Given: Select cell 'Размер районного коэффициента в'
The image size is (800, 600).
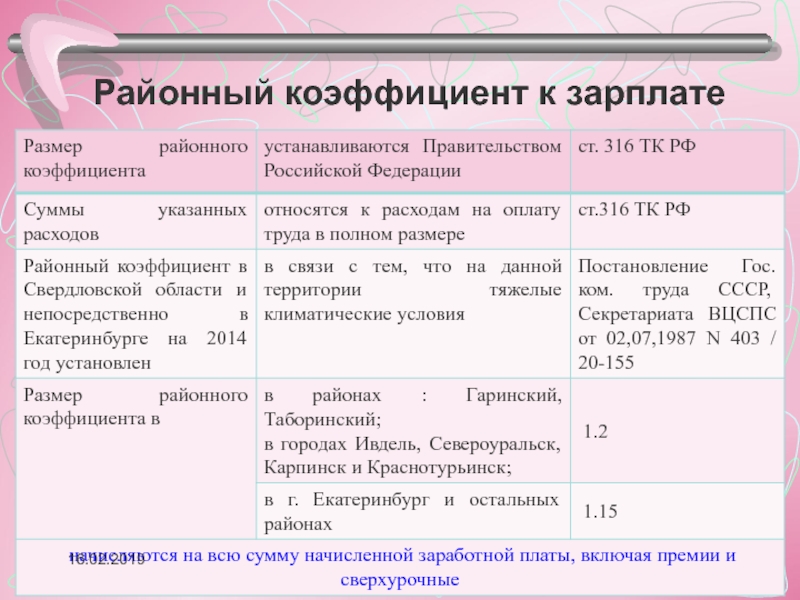Looking at the screenshot, I should tap(136, 459).
